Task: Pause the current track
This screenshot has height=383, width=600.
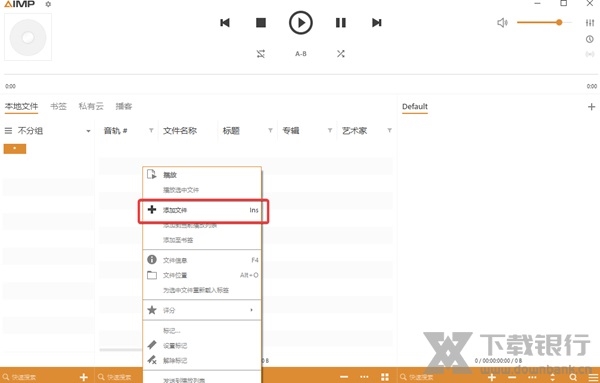Action: pos(341,23)
